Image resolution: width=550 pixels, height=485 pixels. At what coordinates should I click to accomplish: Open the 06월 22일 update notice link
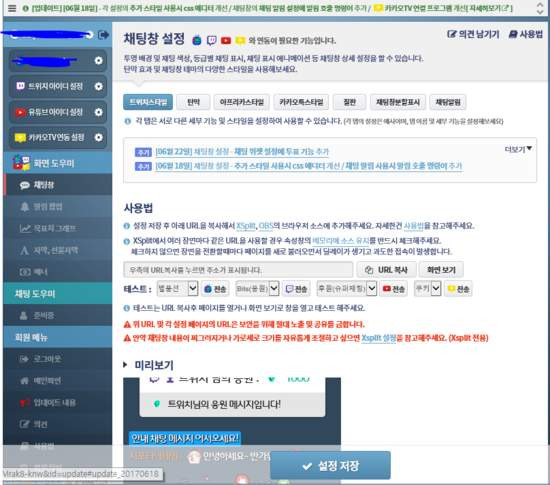242,151
